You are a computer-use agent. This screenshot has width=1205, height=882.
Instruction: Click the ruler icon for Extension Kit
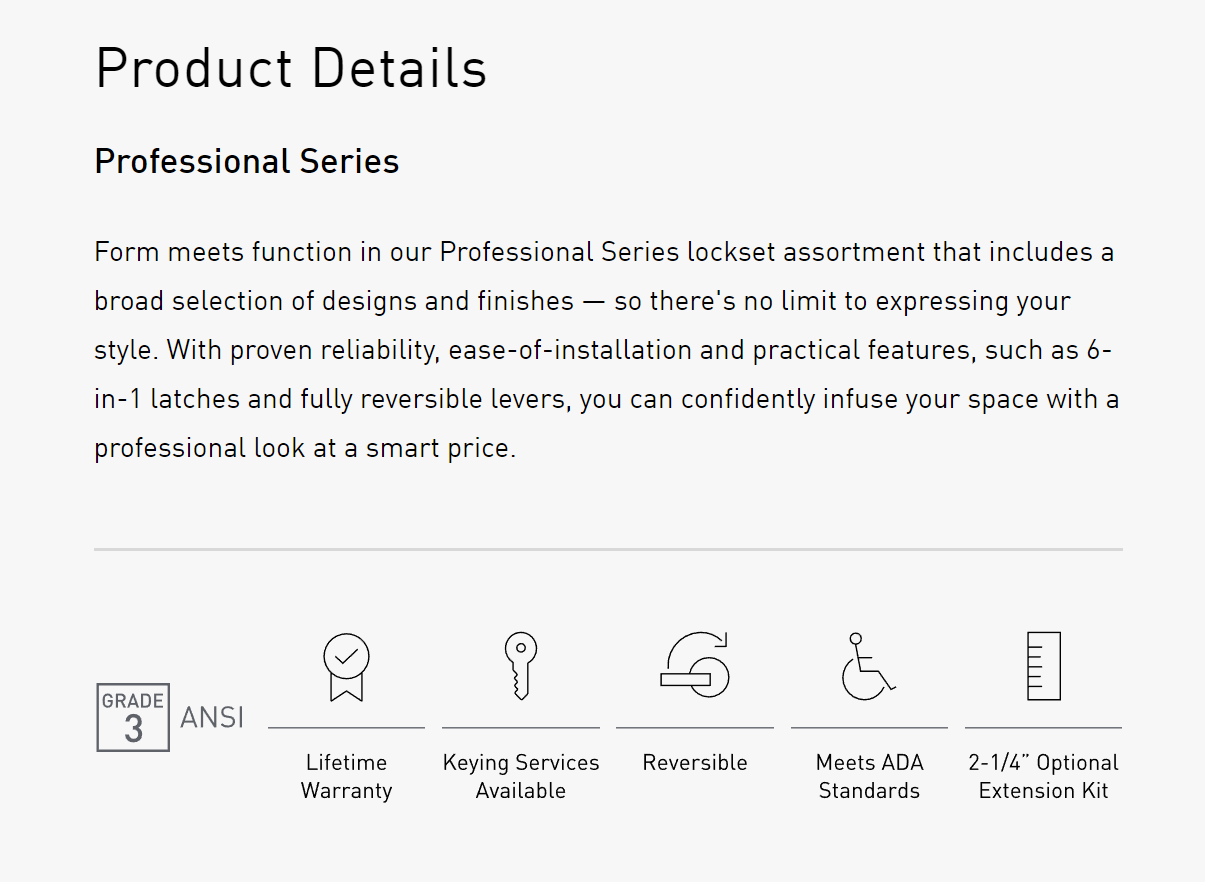point(1044,666)
